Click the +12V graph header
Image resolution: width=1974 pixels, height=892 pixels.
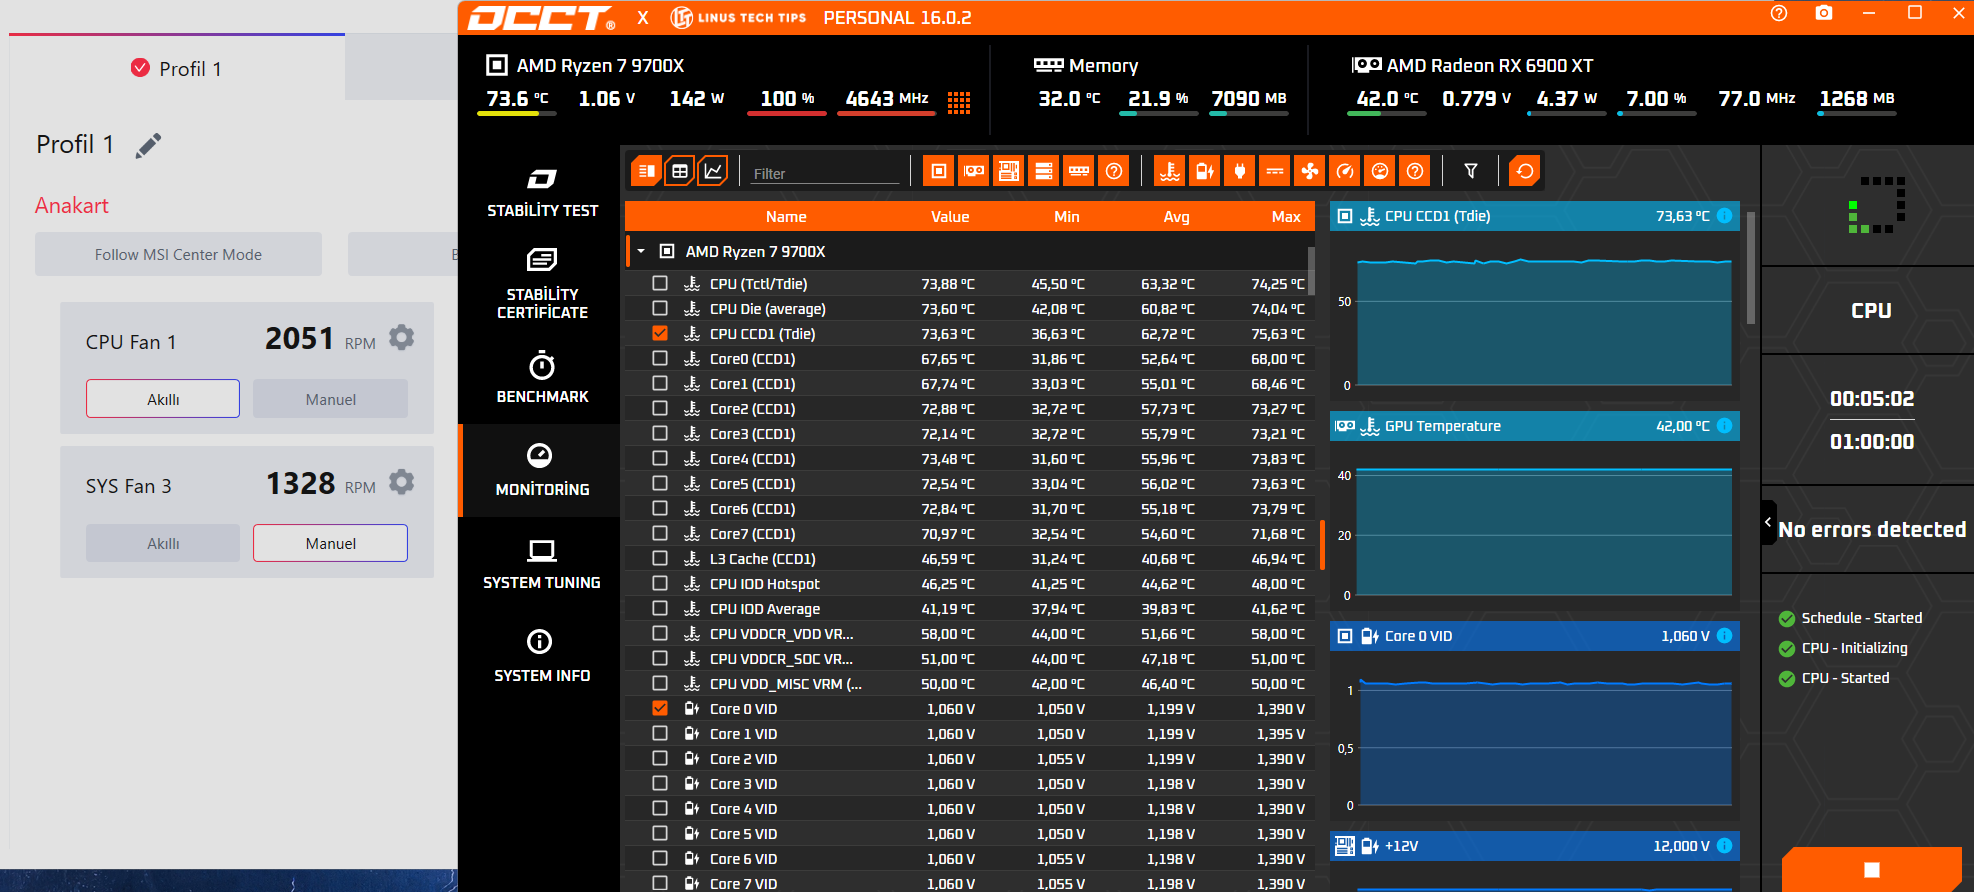tap(1535, 846)
